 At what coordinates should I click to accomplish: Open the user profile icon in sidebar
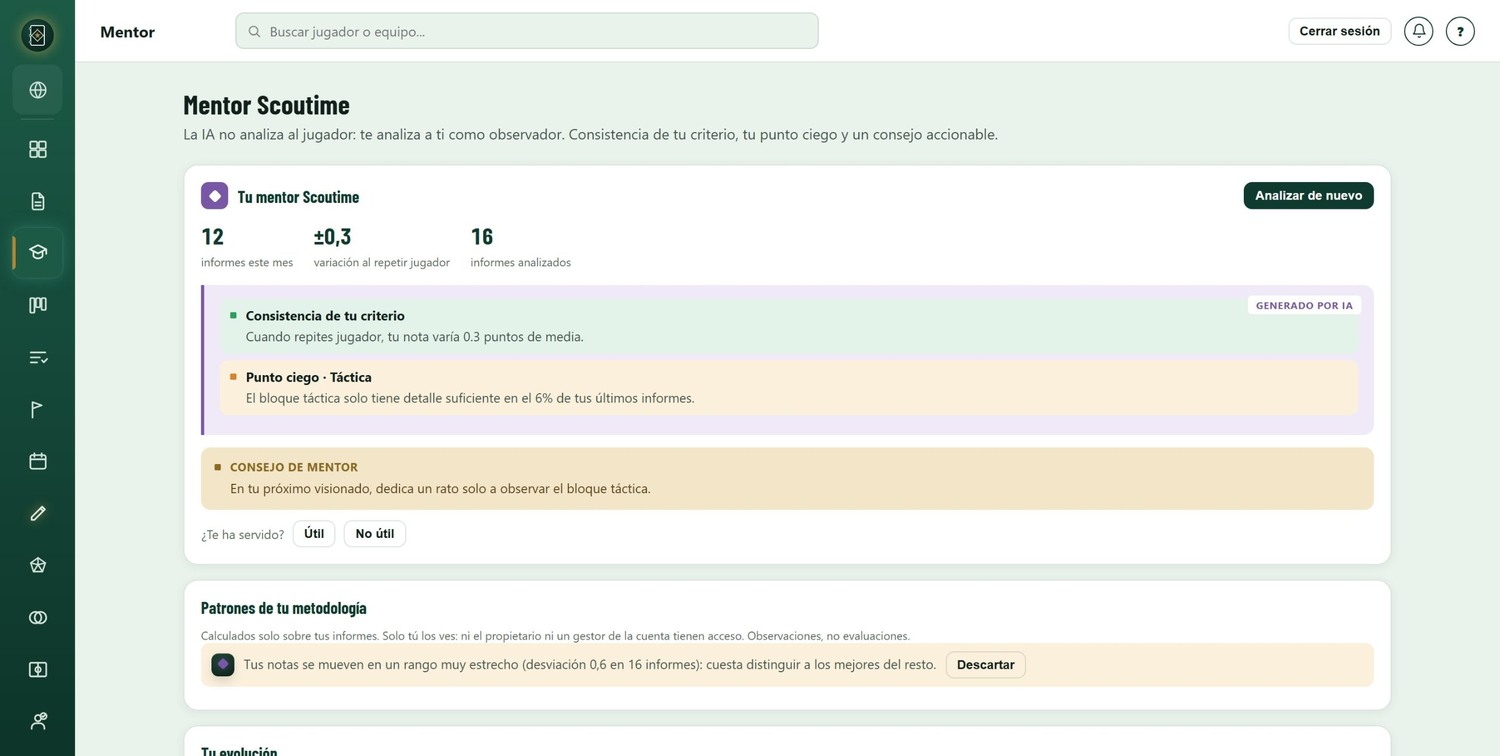(38, 721)
